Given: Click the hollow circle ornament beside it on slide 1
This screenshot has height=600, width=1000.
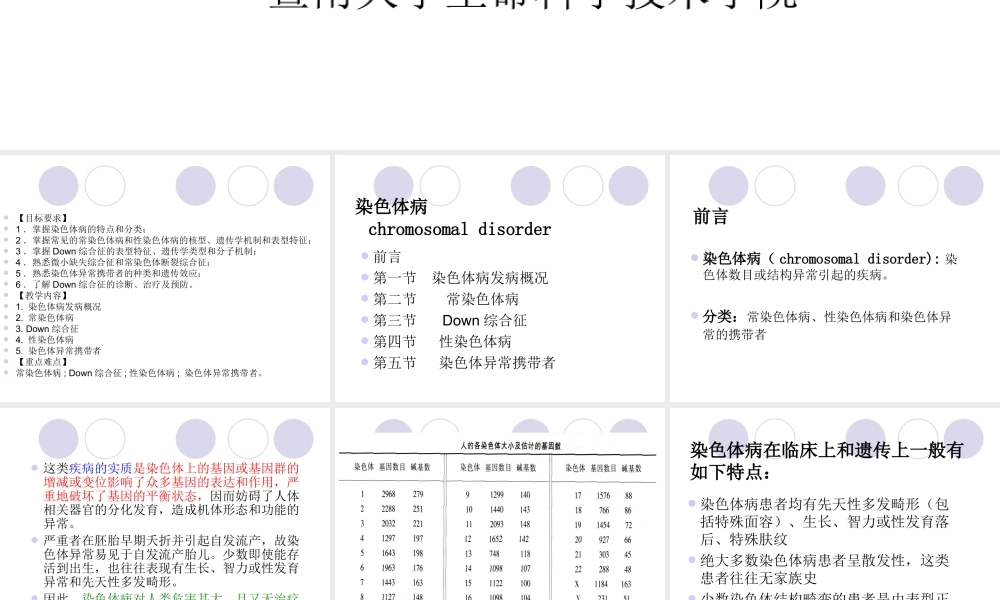Looking at the screenshot, I should tap(104, 186).
